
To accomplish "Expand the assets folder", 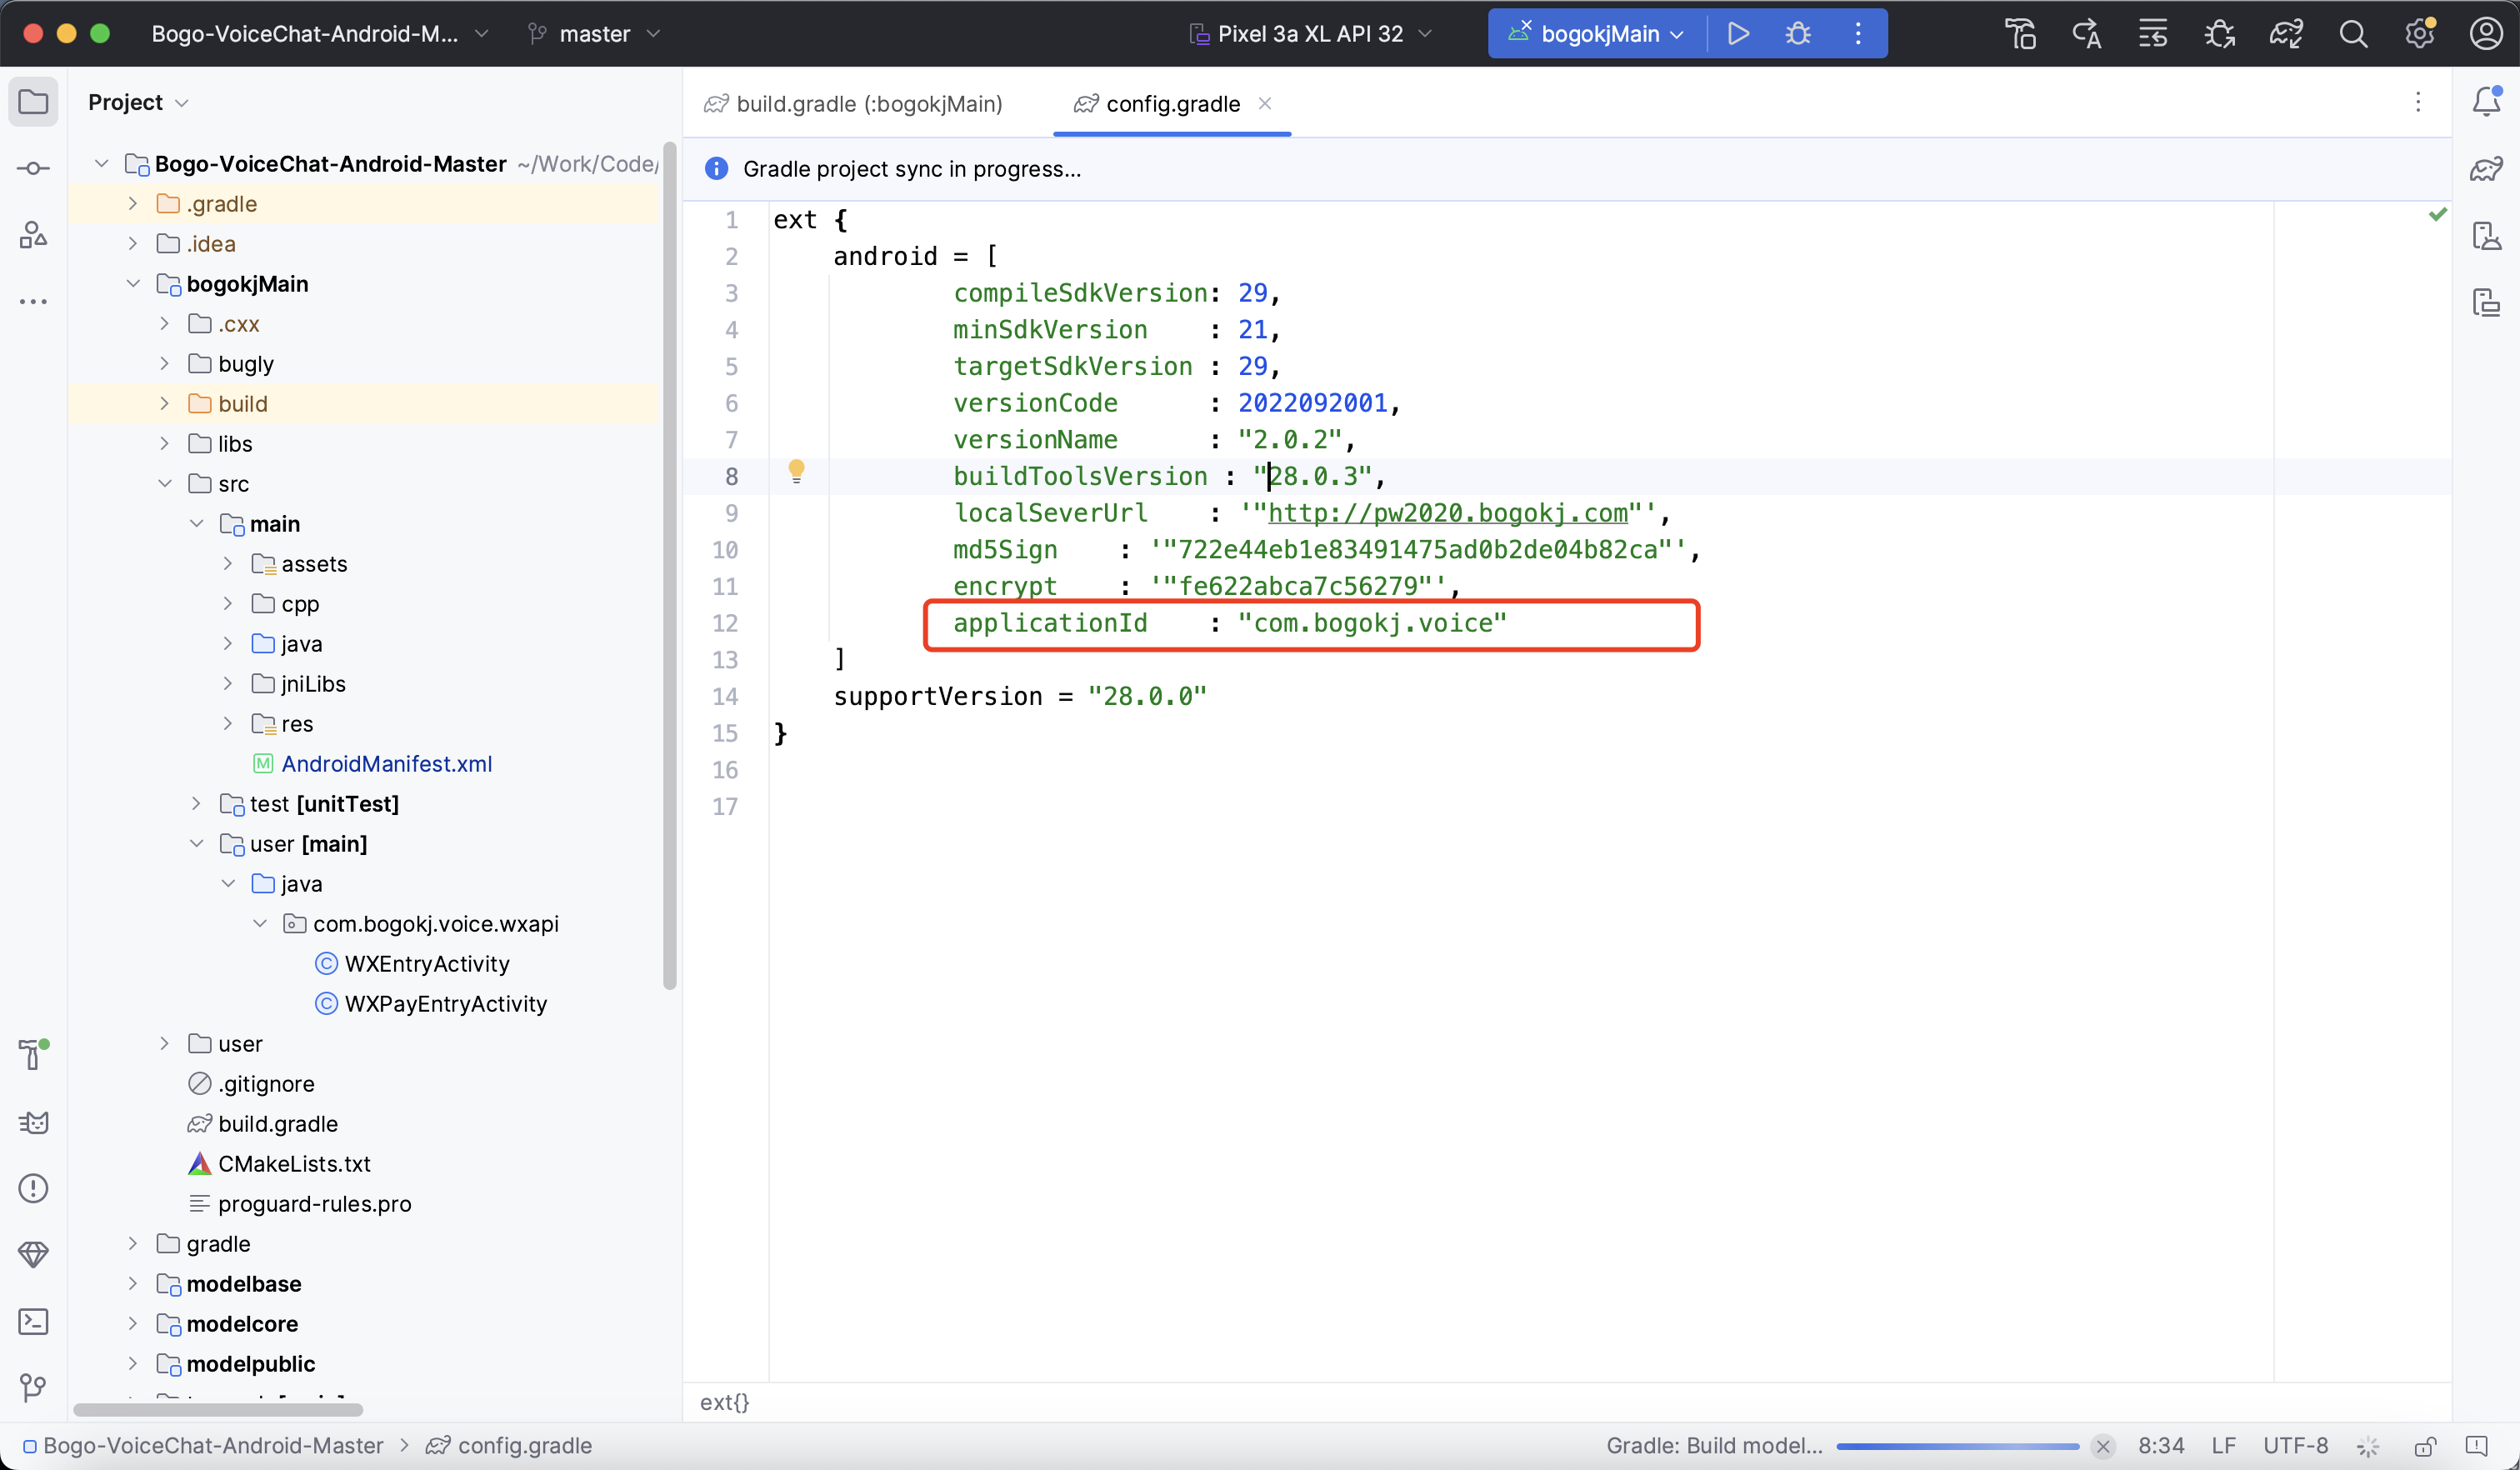I will pyautogui.click(x=228, y=563).
